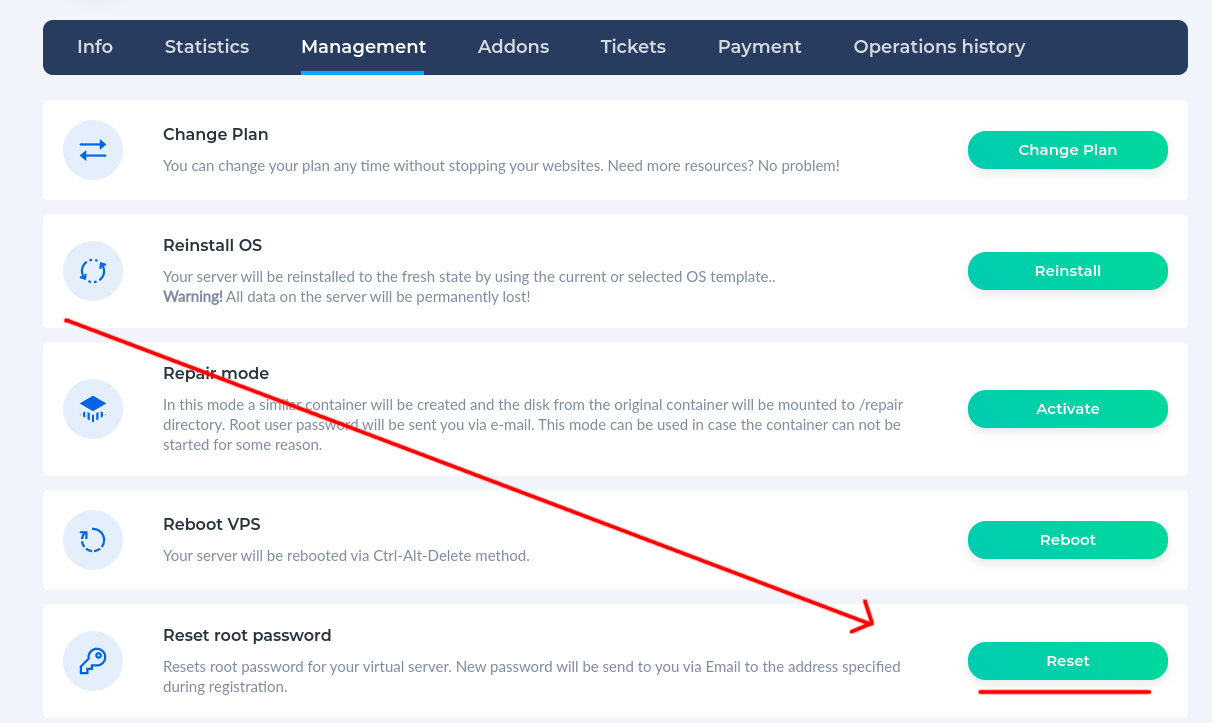Click the Reboot VPS circular arrow icon

point(93,540)
